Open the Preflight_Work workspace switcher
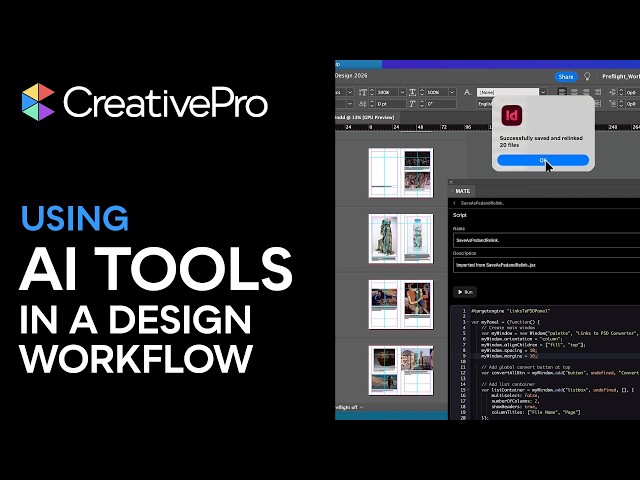 tap(620, 76)
